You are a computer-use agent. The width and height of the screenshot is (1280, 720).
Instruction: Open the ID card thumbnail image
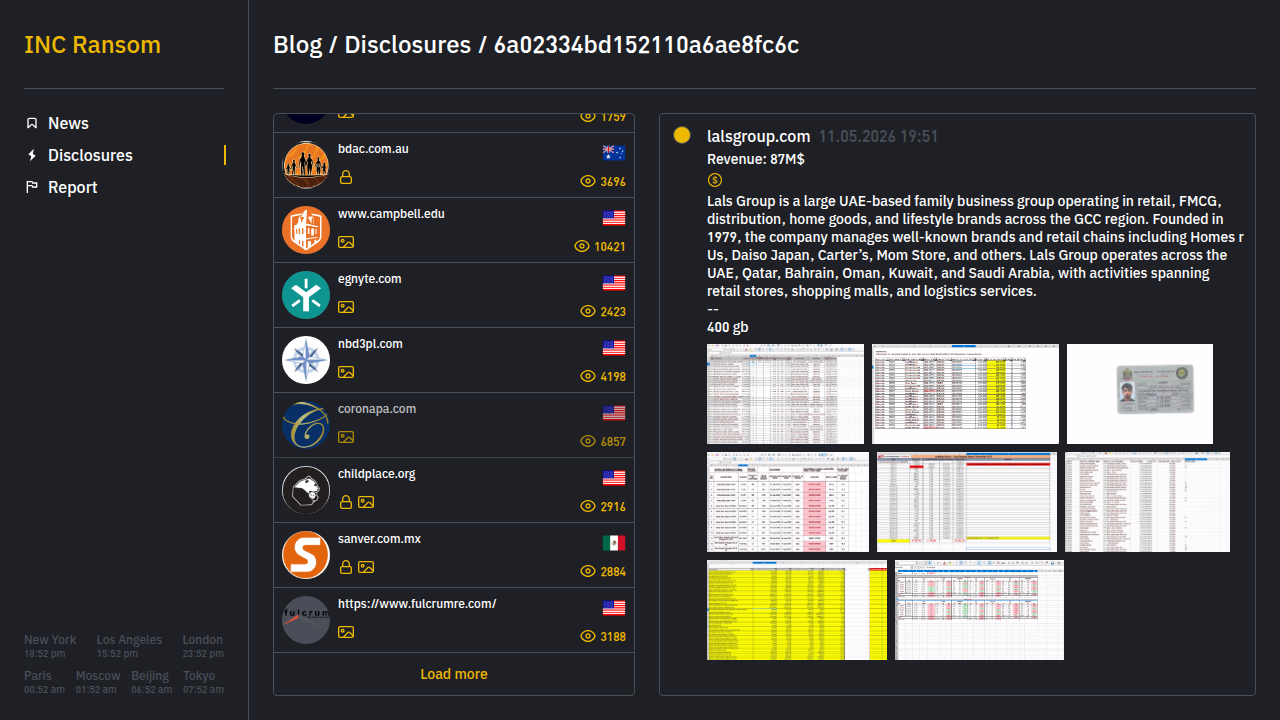pyautogui.click(x=1140, y=394)
